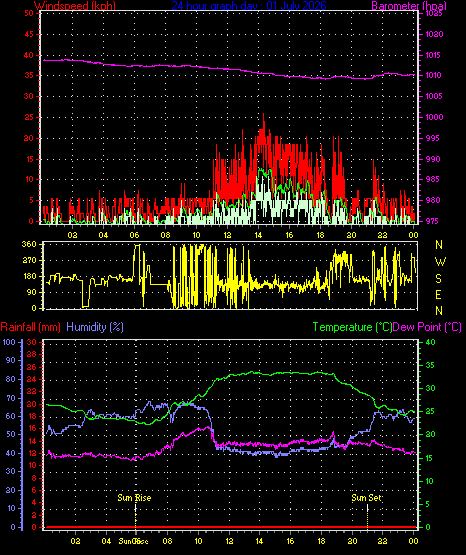Click hour label 18 under temperature graph
Screen dimensions: 466x555
pos(321,541)
